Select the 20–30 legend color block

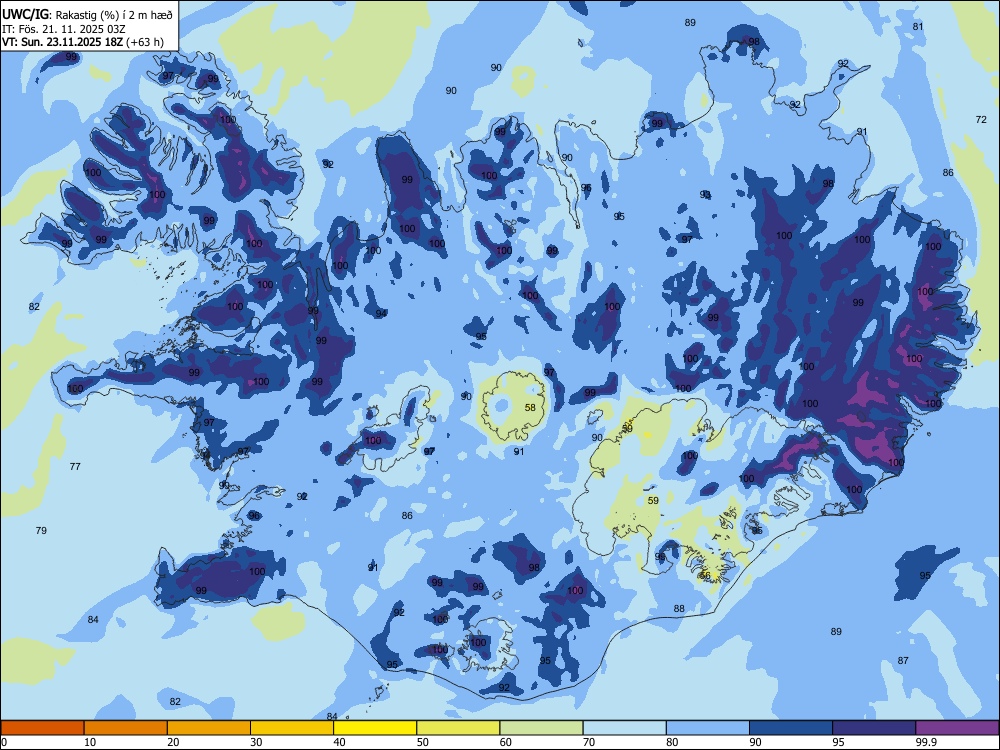(x=209, y=728)
